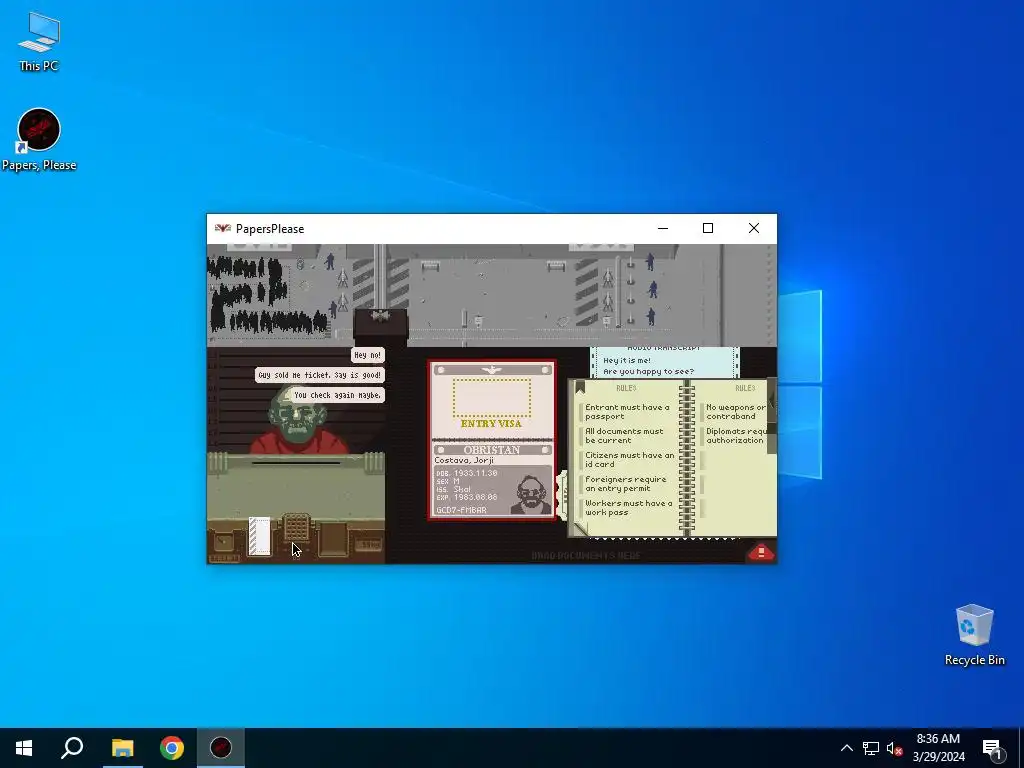Click the rule "No weapons or contraband"

(x=735, y=411)
